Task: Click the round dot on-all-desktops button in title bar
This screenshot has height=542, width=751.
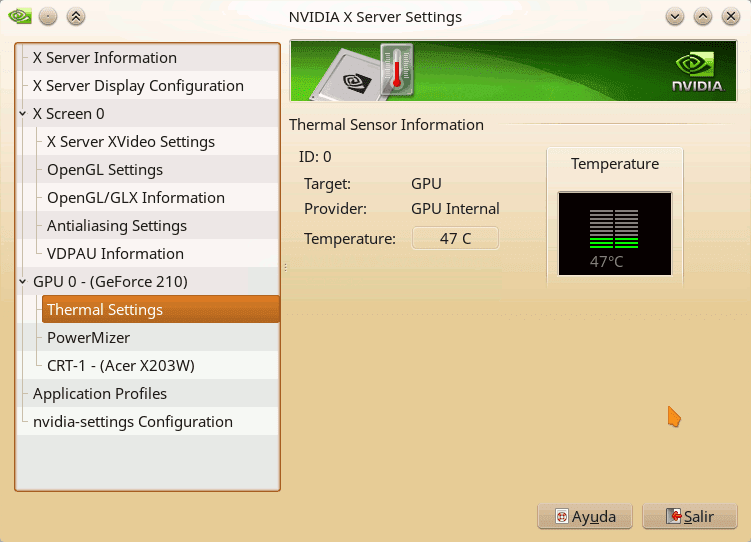Action: [48, 17]
